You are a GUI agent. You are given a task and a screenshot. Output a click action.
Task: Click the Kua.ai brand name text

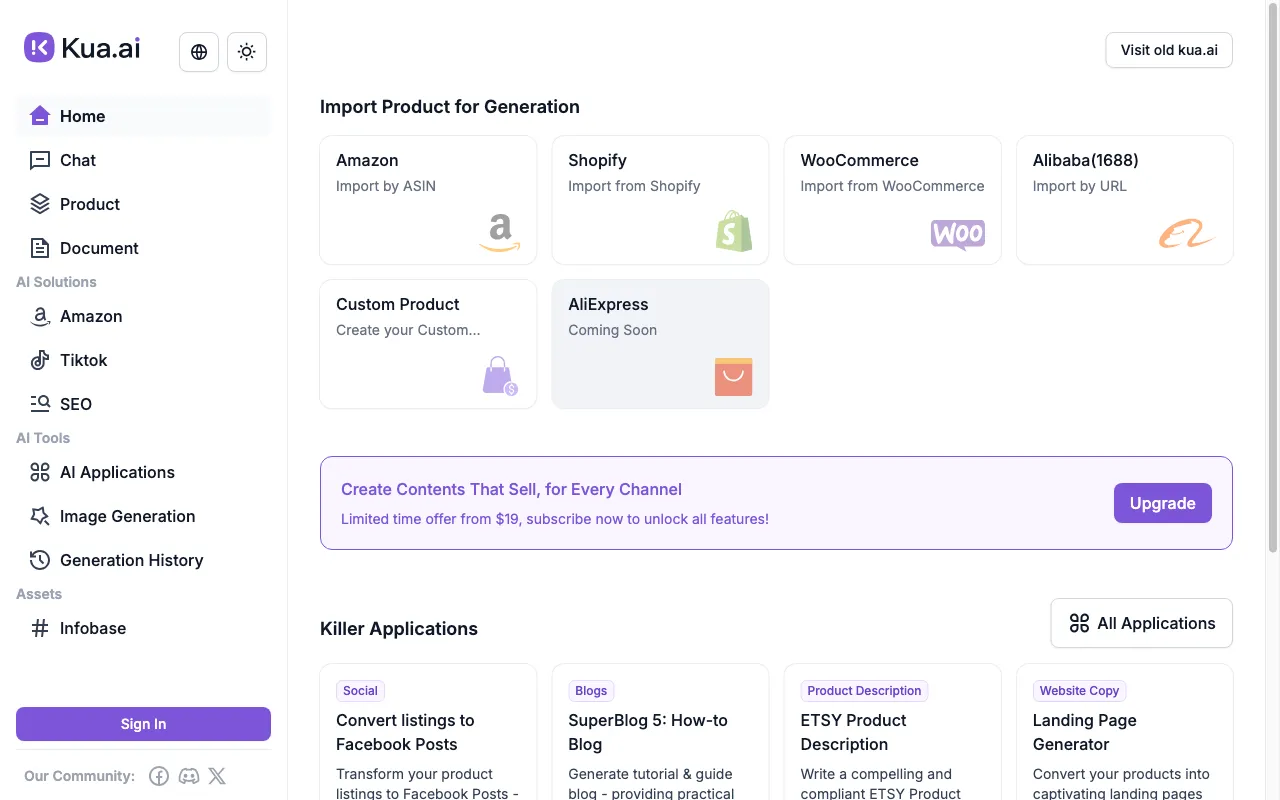tap(100, 47)
